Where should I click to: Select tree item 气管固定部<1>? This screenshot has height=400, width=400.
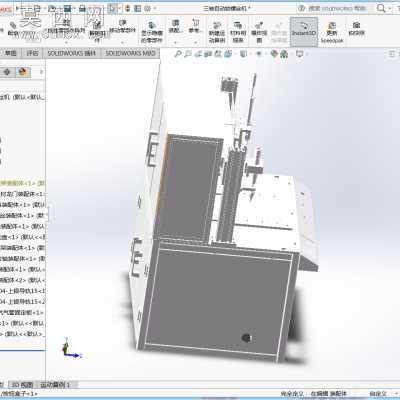(22, 312)
